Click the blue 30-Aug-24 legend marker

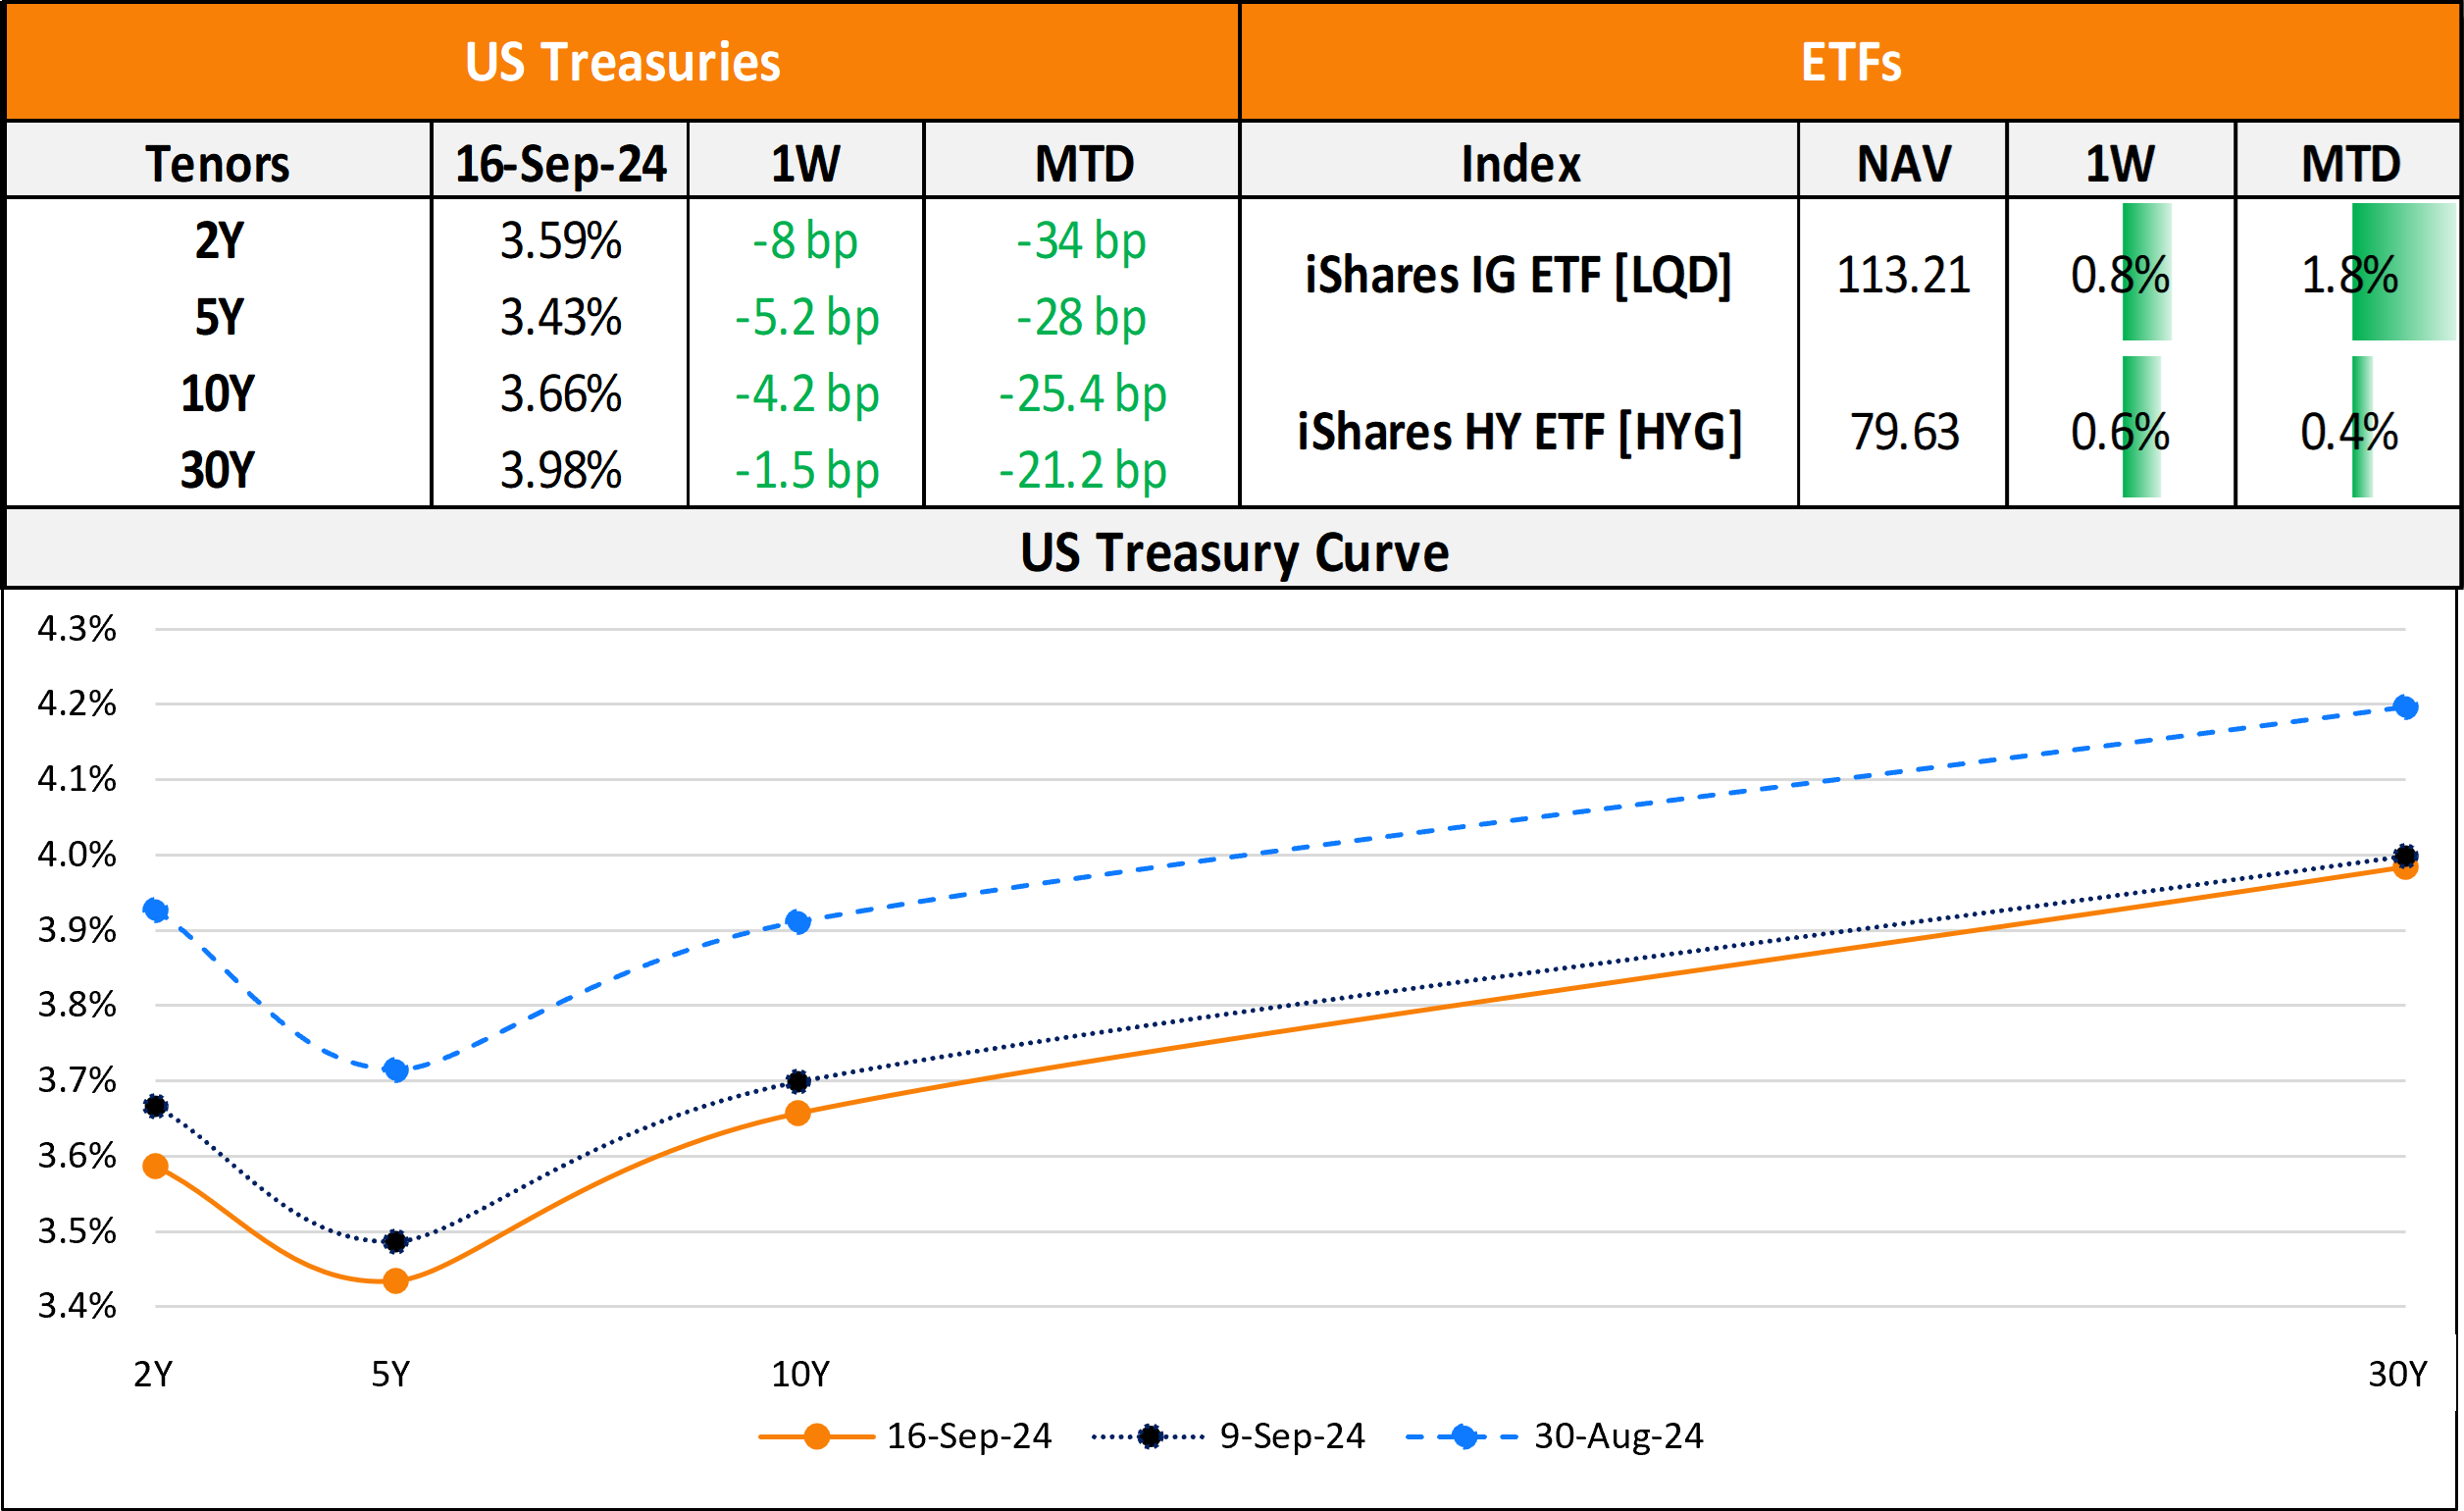pos(1464,1437)
